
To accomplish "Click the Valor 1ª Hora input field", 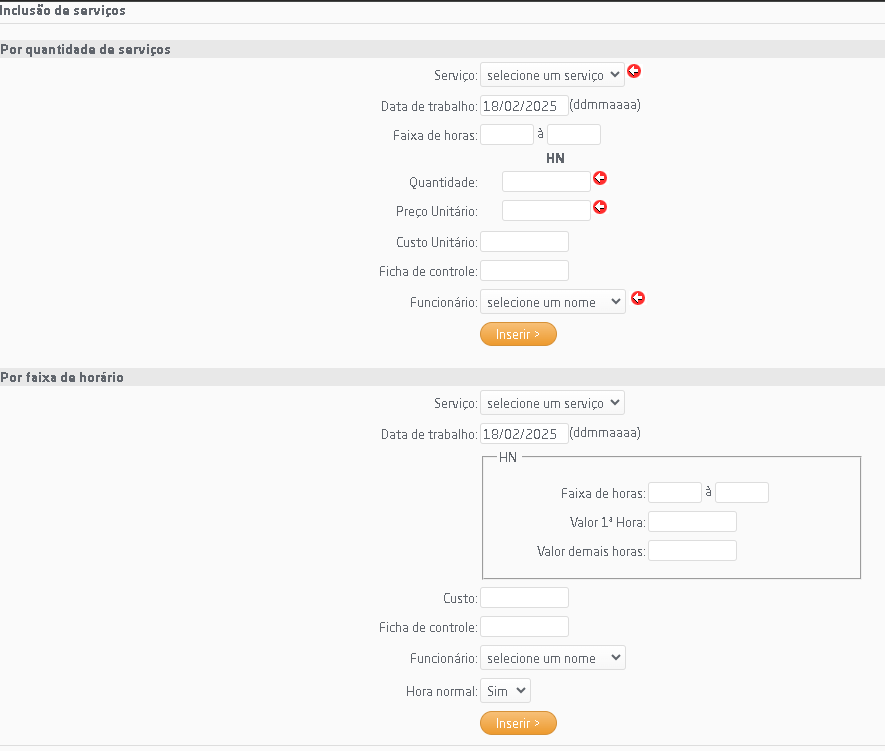I will click(692, 522).
